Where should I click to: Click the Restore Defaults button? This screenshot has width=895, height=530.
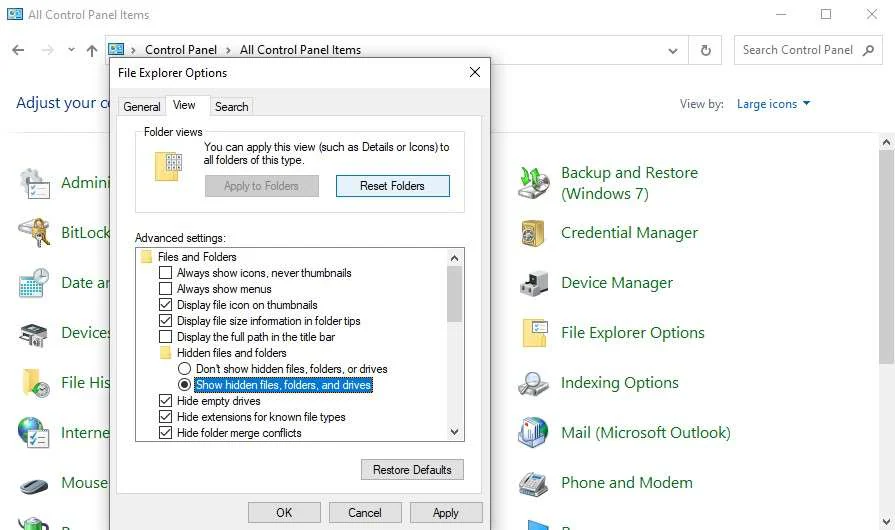coord(412,470)
